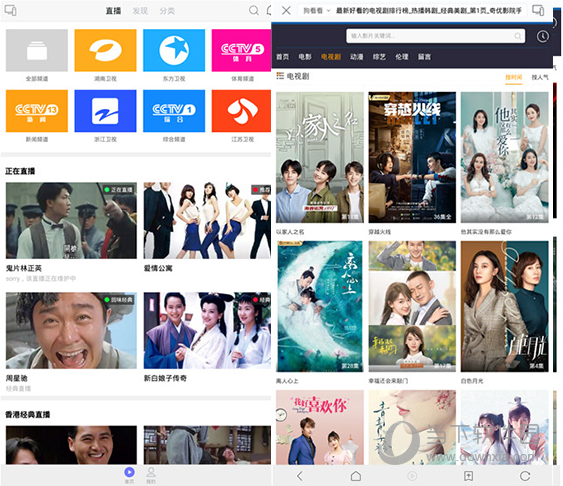Click the 香港经典直播 section heading

pos(28,414)
